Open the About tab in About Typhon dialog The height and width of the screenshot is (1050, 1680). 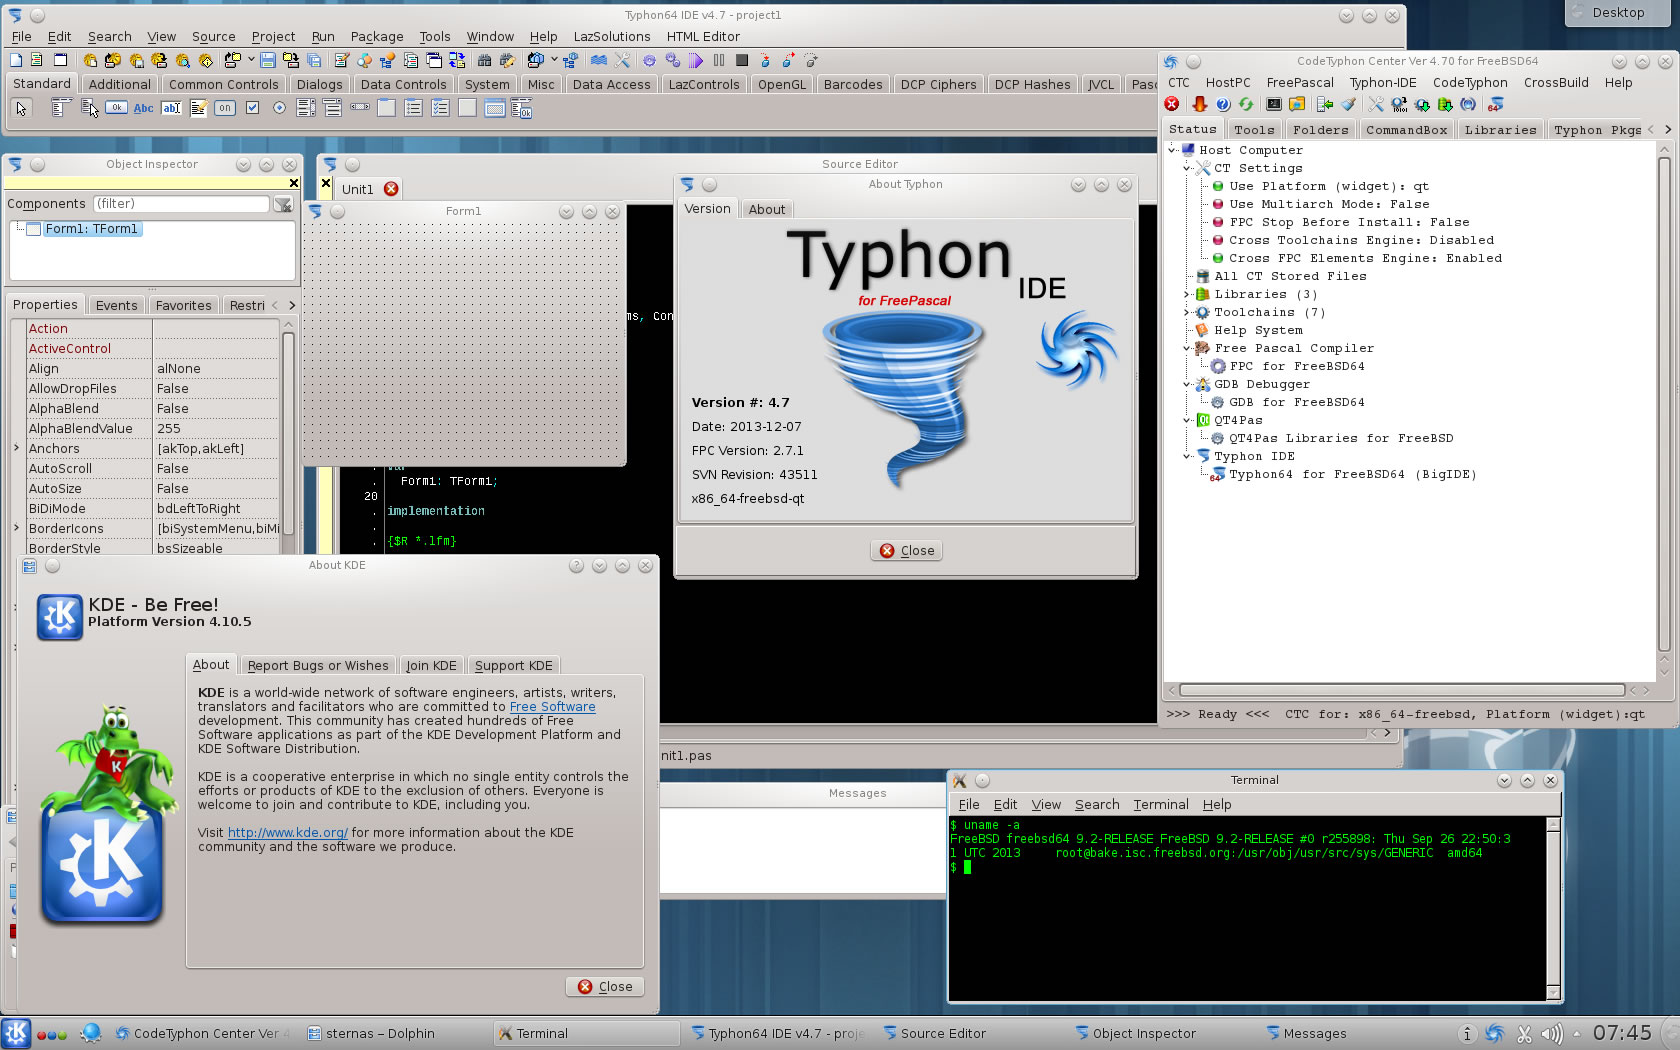767,209
